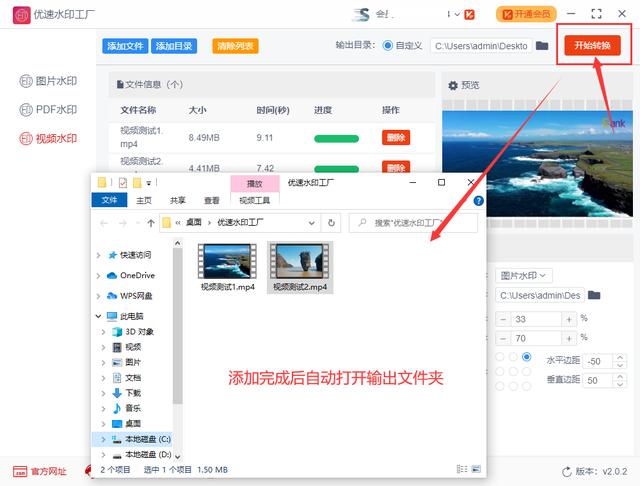Screen dimensions: 640x486
Task: Open the 图片水印 watermark type dropdown
Action: [x=524, y=276]
